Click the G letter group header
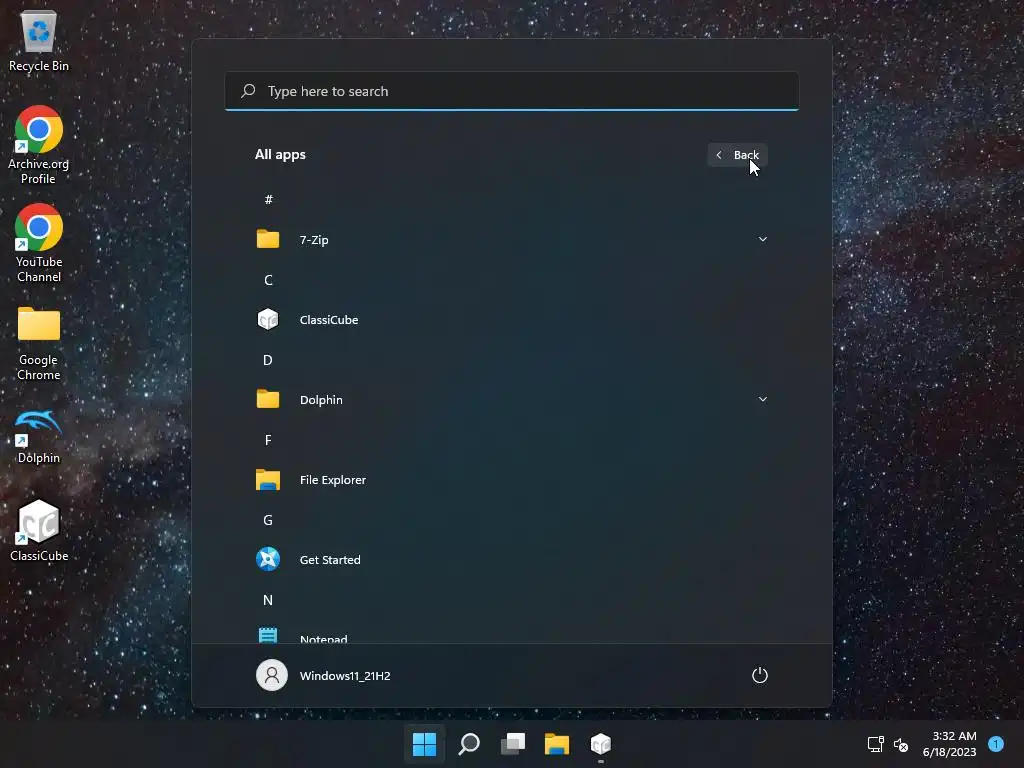The image size is (1024, 768). 268,520
